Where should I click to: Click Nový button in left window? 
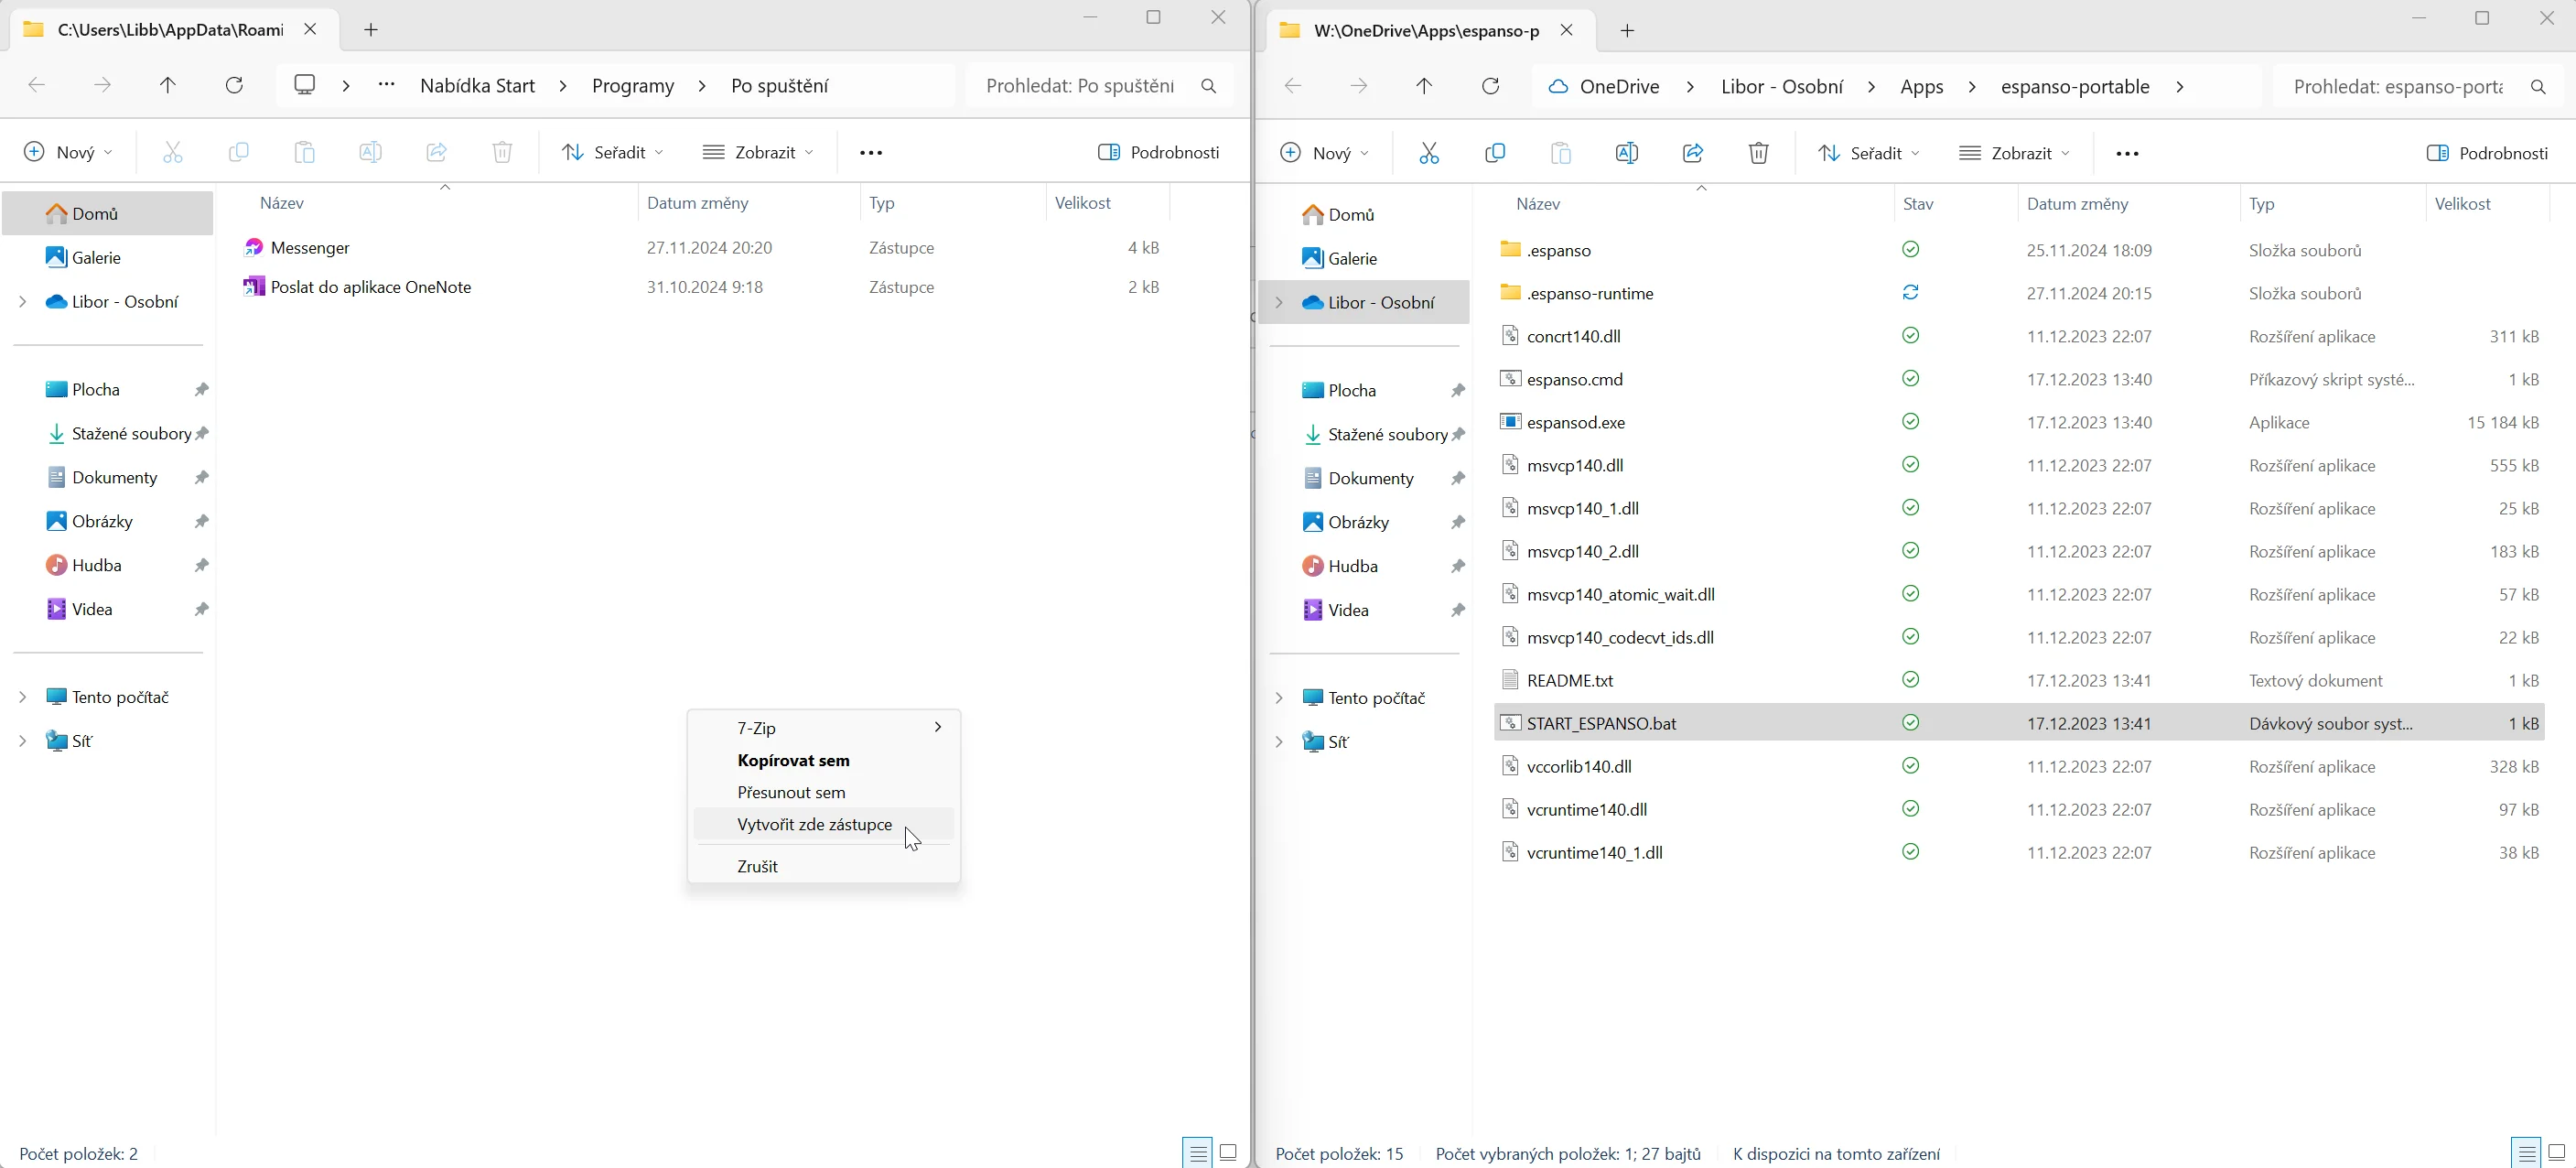pos(67,152)
